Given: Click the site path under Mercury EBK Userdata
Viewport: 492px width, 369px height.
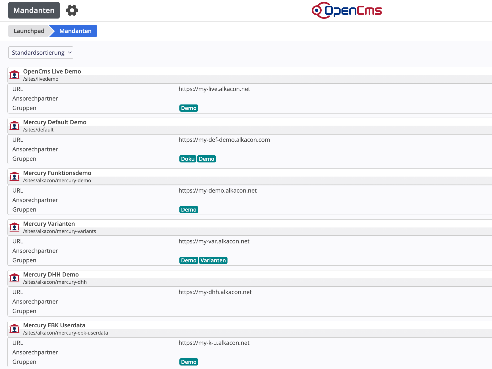Looking at the screenshot, I should coord(66,333).
